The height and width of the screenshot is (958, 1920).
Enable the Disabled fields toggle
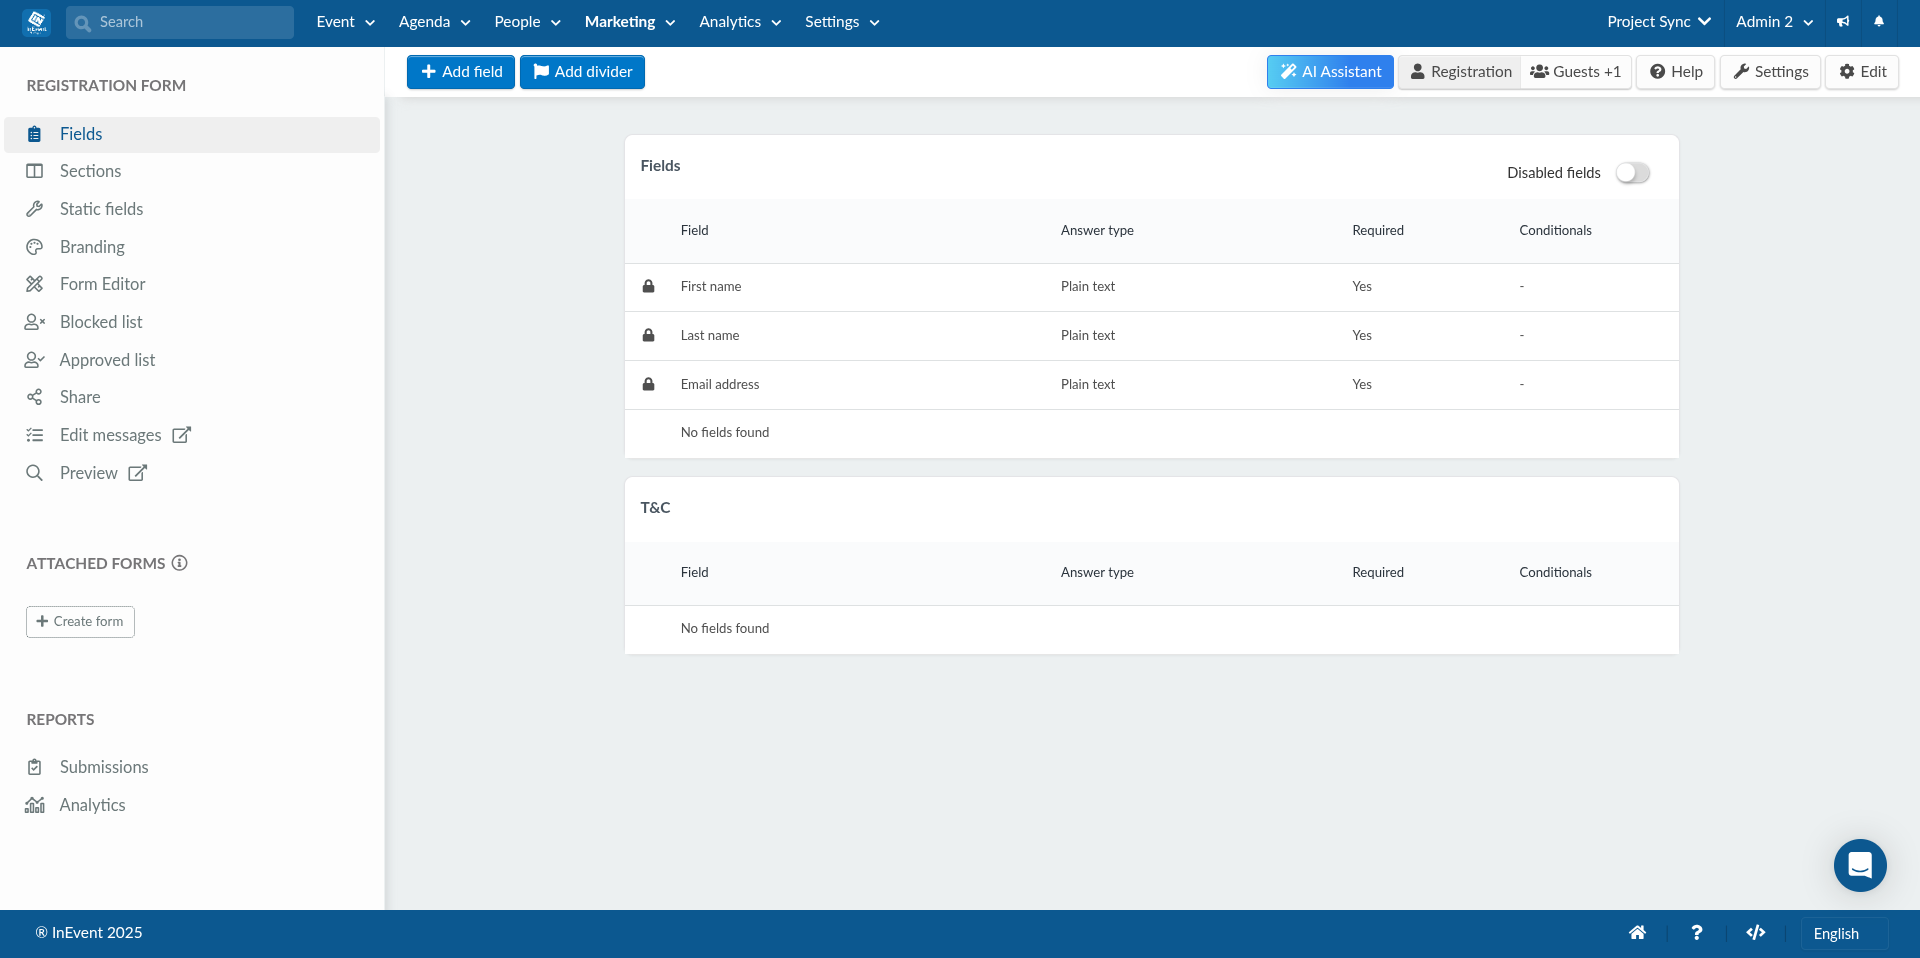1632,172
